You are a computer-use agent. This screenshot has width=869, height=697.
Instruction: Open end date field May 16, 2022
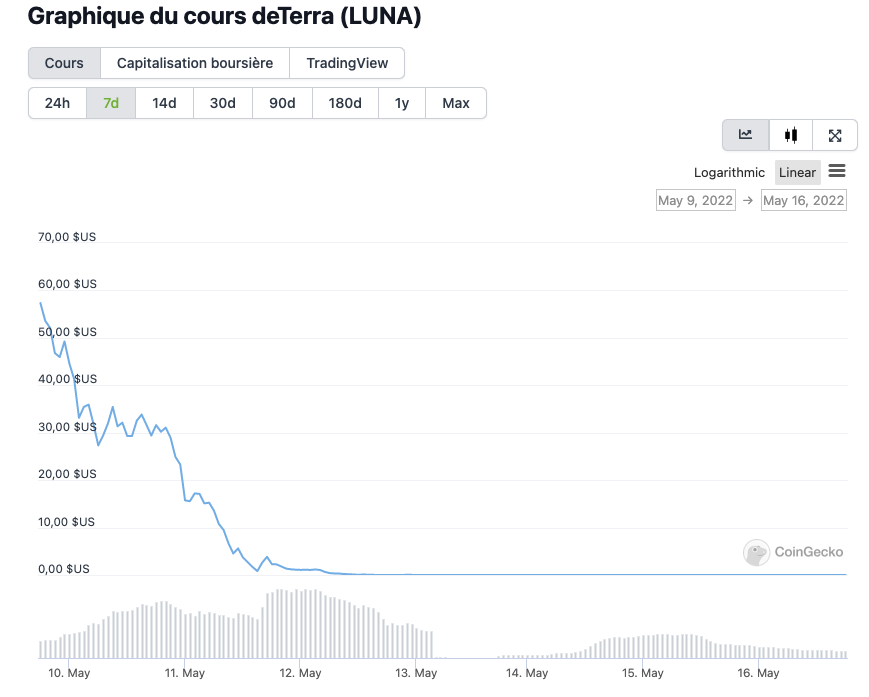(x=803, y=200)
